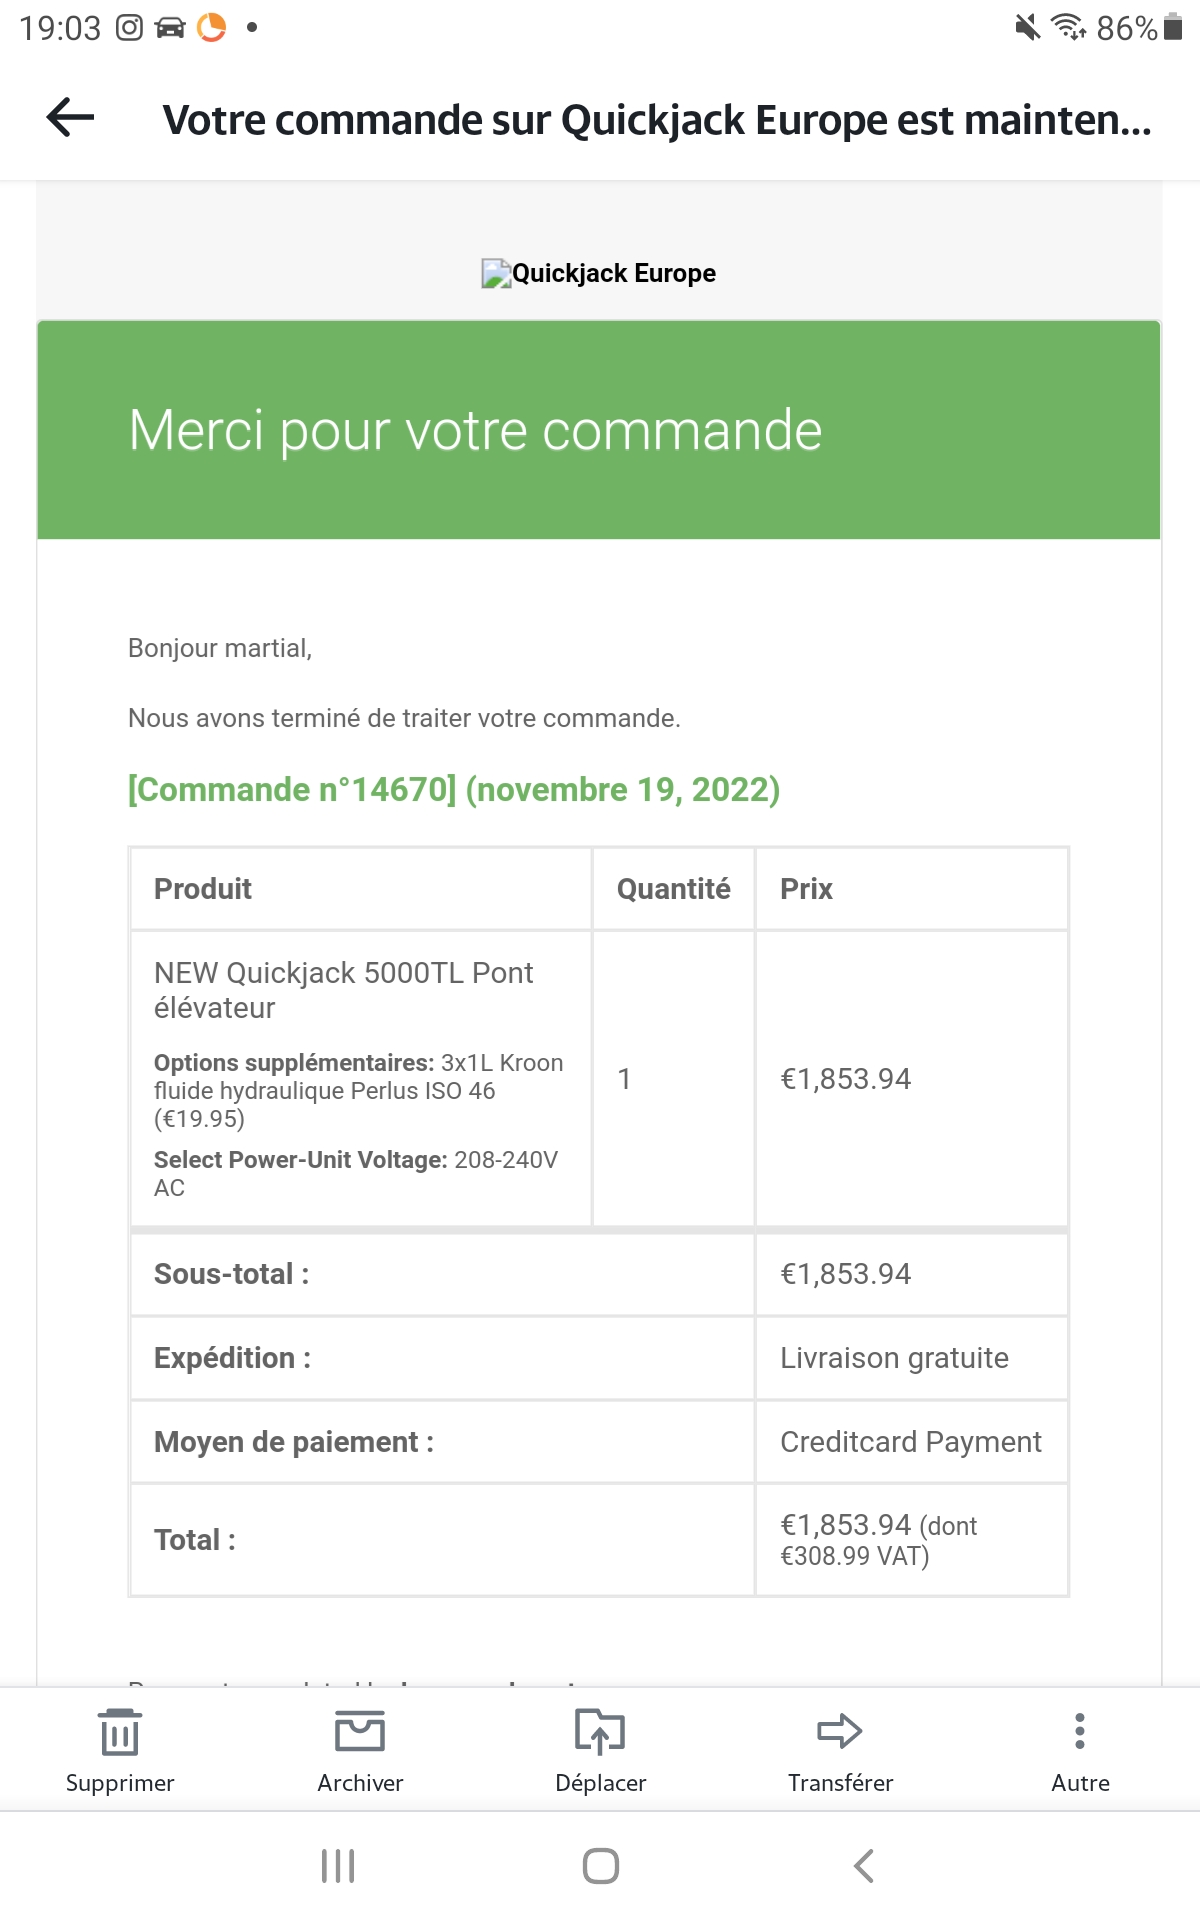Delete email with Supprimer trash icon
The image size is (1200, 1920).
[120, 1751]
